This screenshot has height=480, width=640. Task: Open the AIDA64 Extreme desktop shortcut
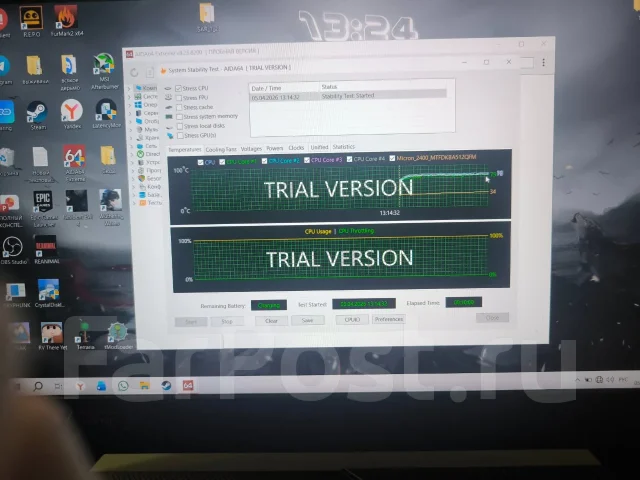point(74,163)
